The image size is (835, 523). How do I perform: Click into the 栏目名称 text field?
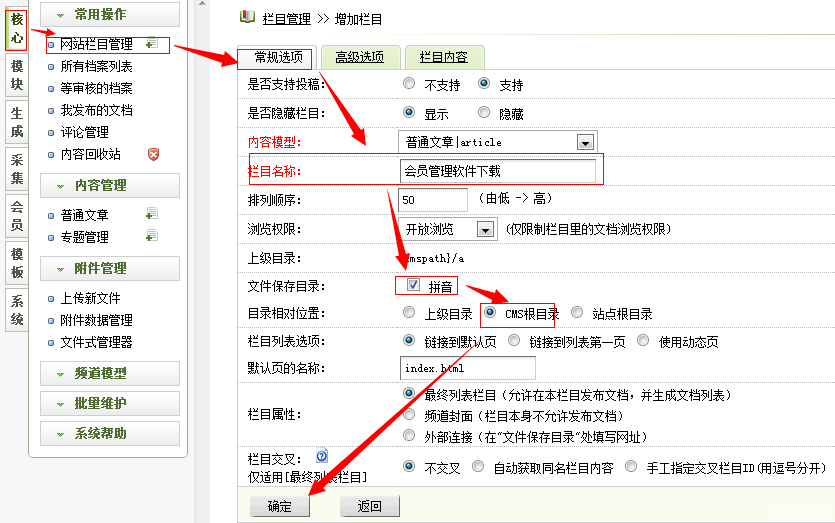(497, 171)
